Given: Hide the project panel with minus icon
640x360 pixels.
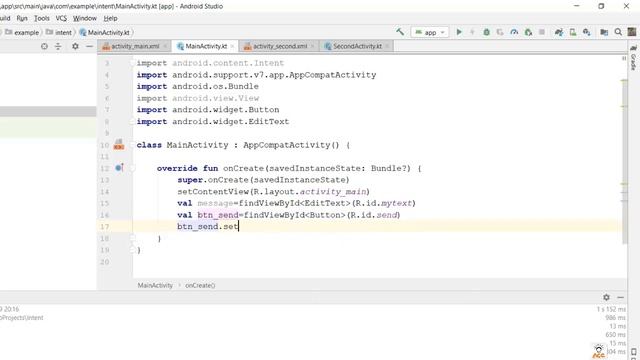Looking at the screenshot, I should coord(89,47).
